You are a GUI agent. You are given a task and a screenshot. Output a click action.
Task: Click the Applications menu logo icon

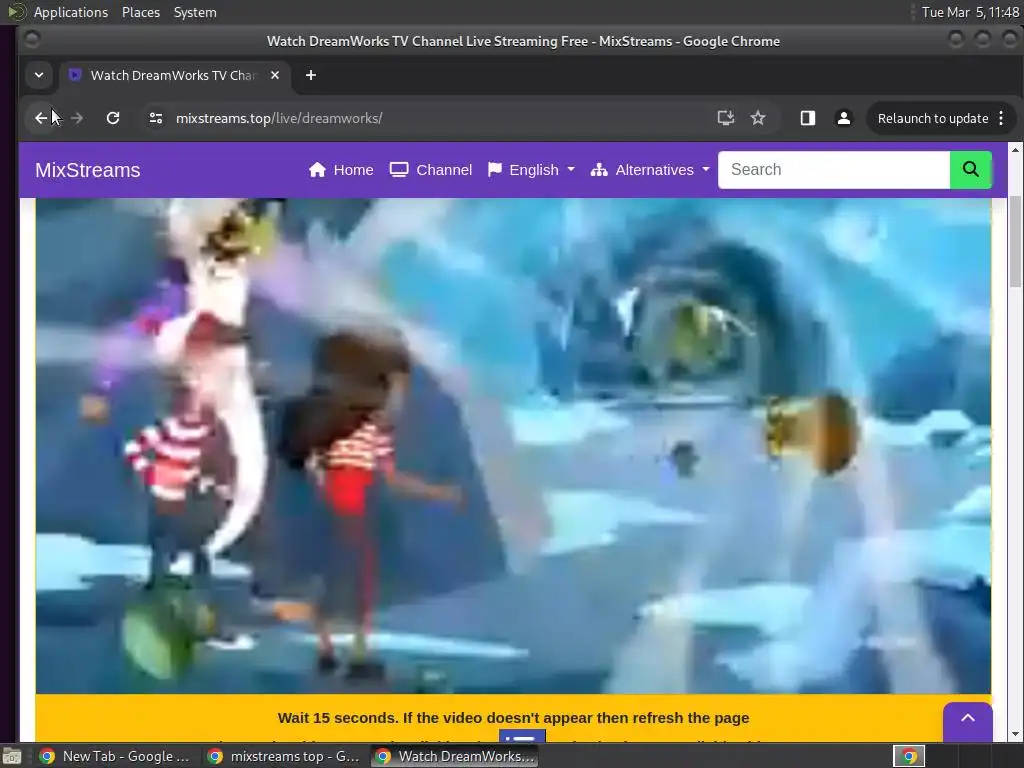tap(16, 12)
